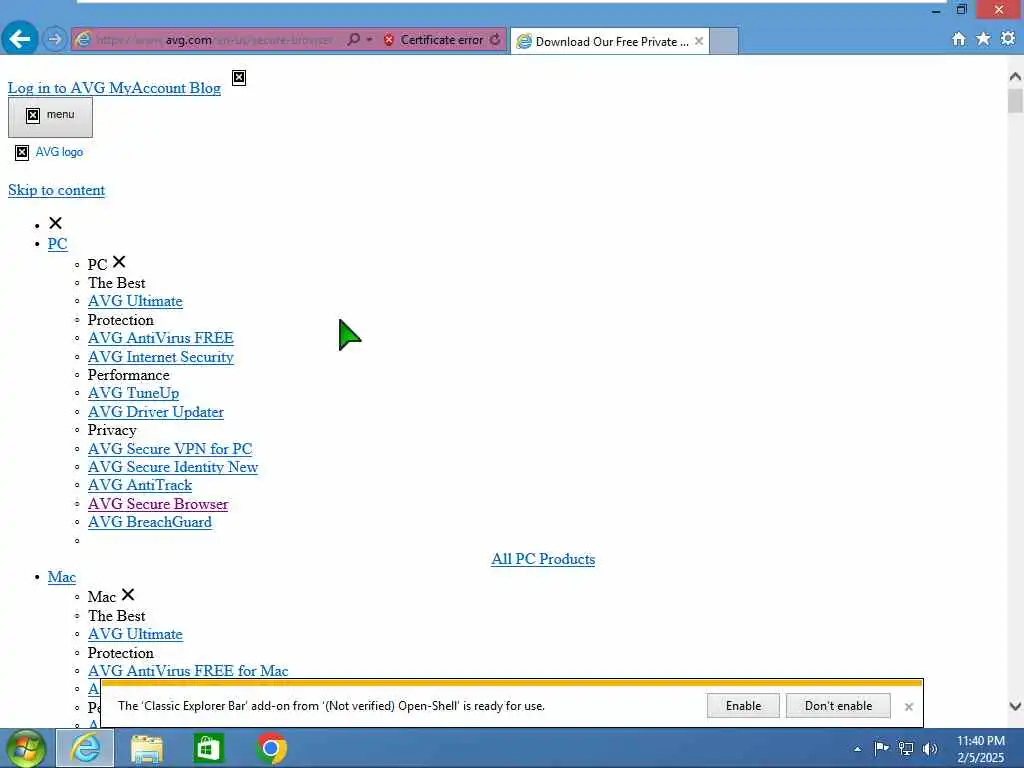
Task: Open Favorites with the star icon
Action: pyautogui.click(x=983, y=39)
